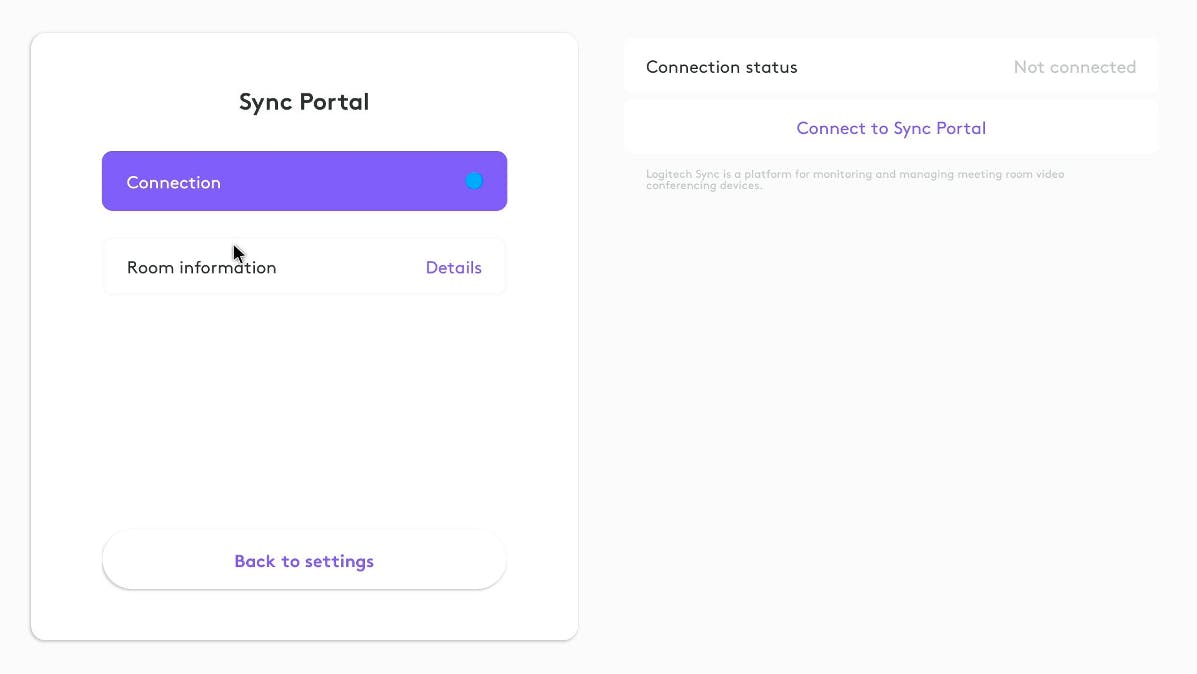Screen dimensions: 1197x674
Task: Click the Logitech Sync description text
Action: click(x=855, y=180)
